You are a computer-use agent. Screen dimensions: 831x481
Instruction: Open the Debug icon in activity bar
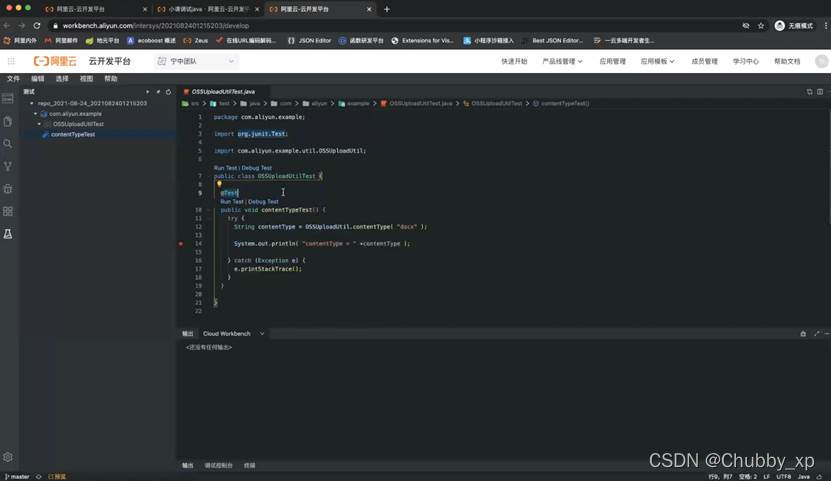[x=8, y=189]
